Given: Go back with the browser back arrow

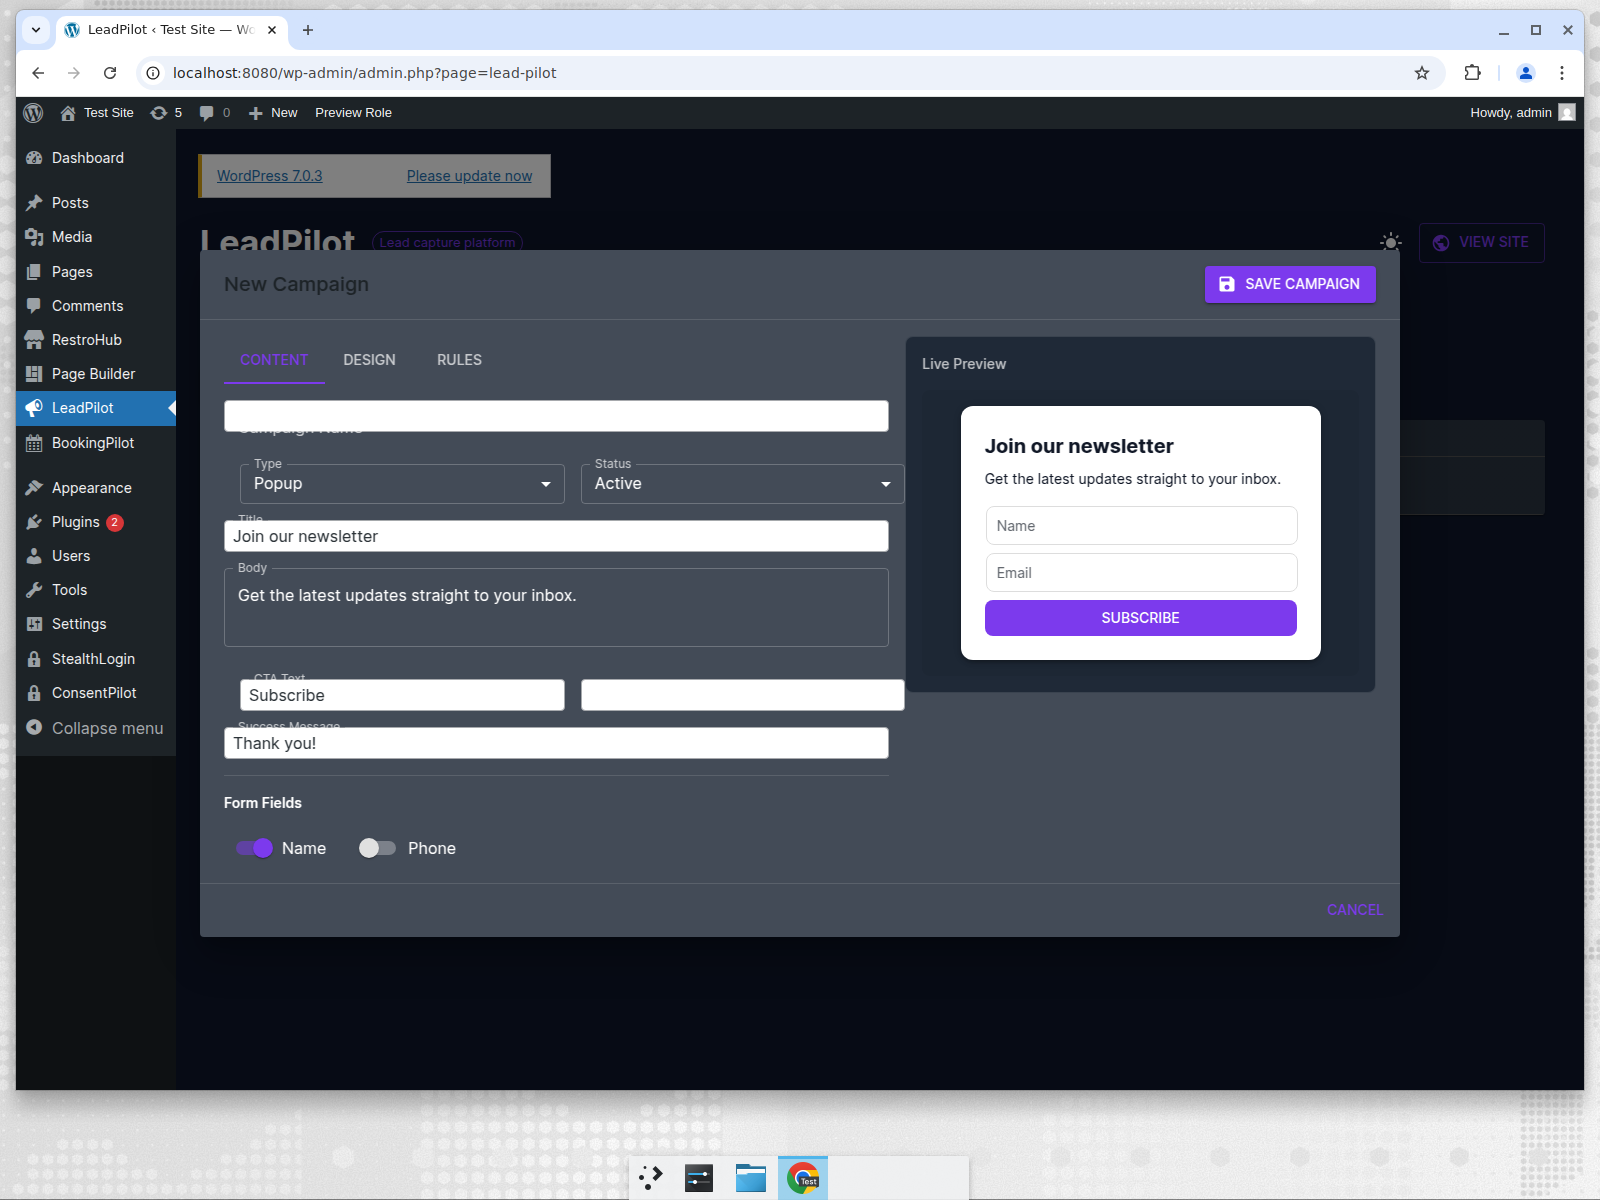Looking at the screenshot, I should (x=38, y=73).
